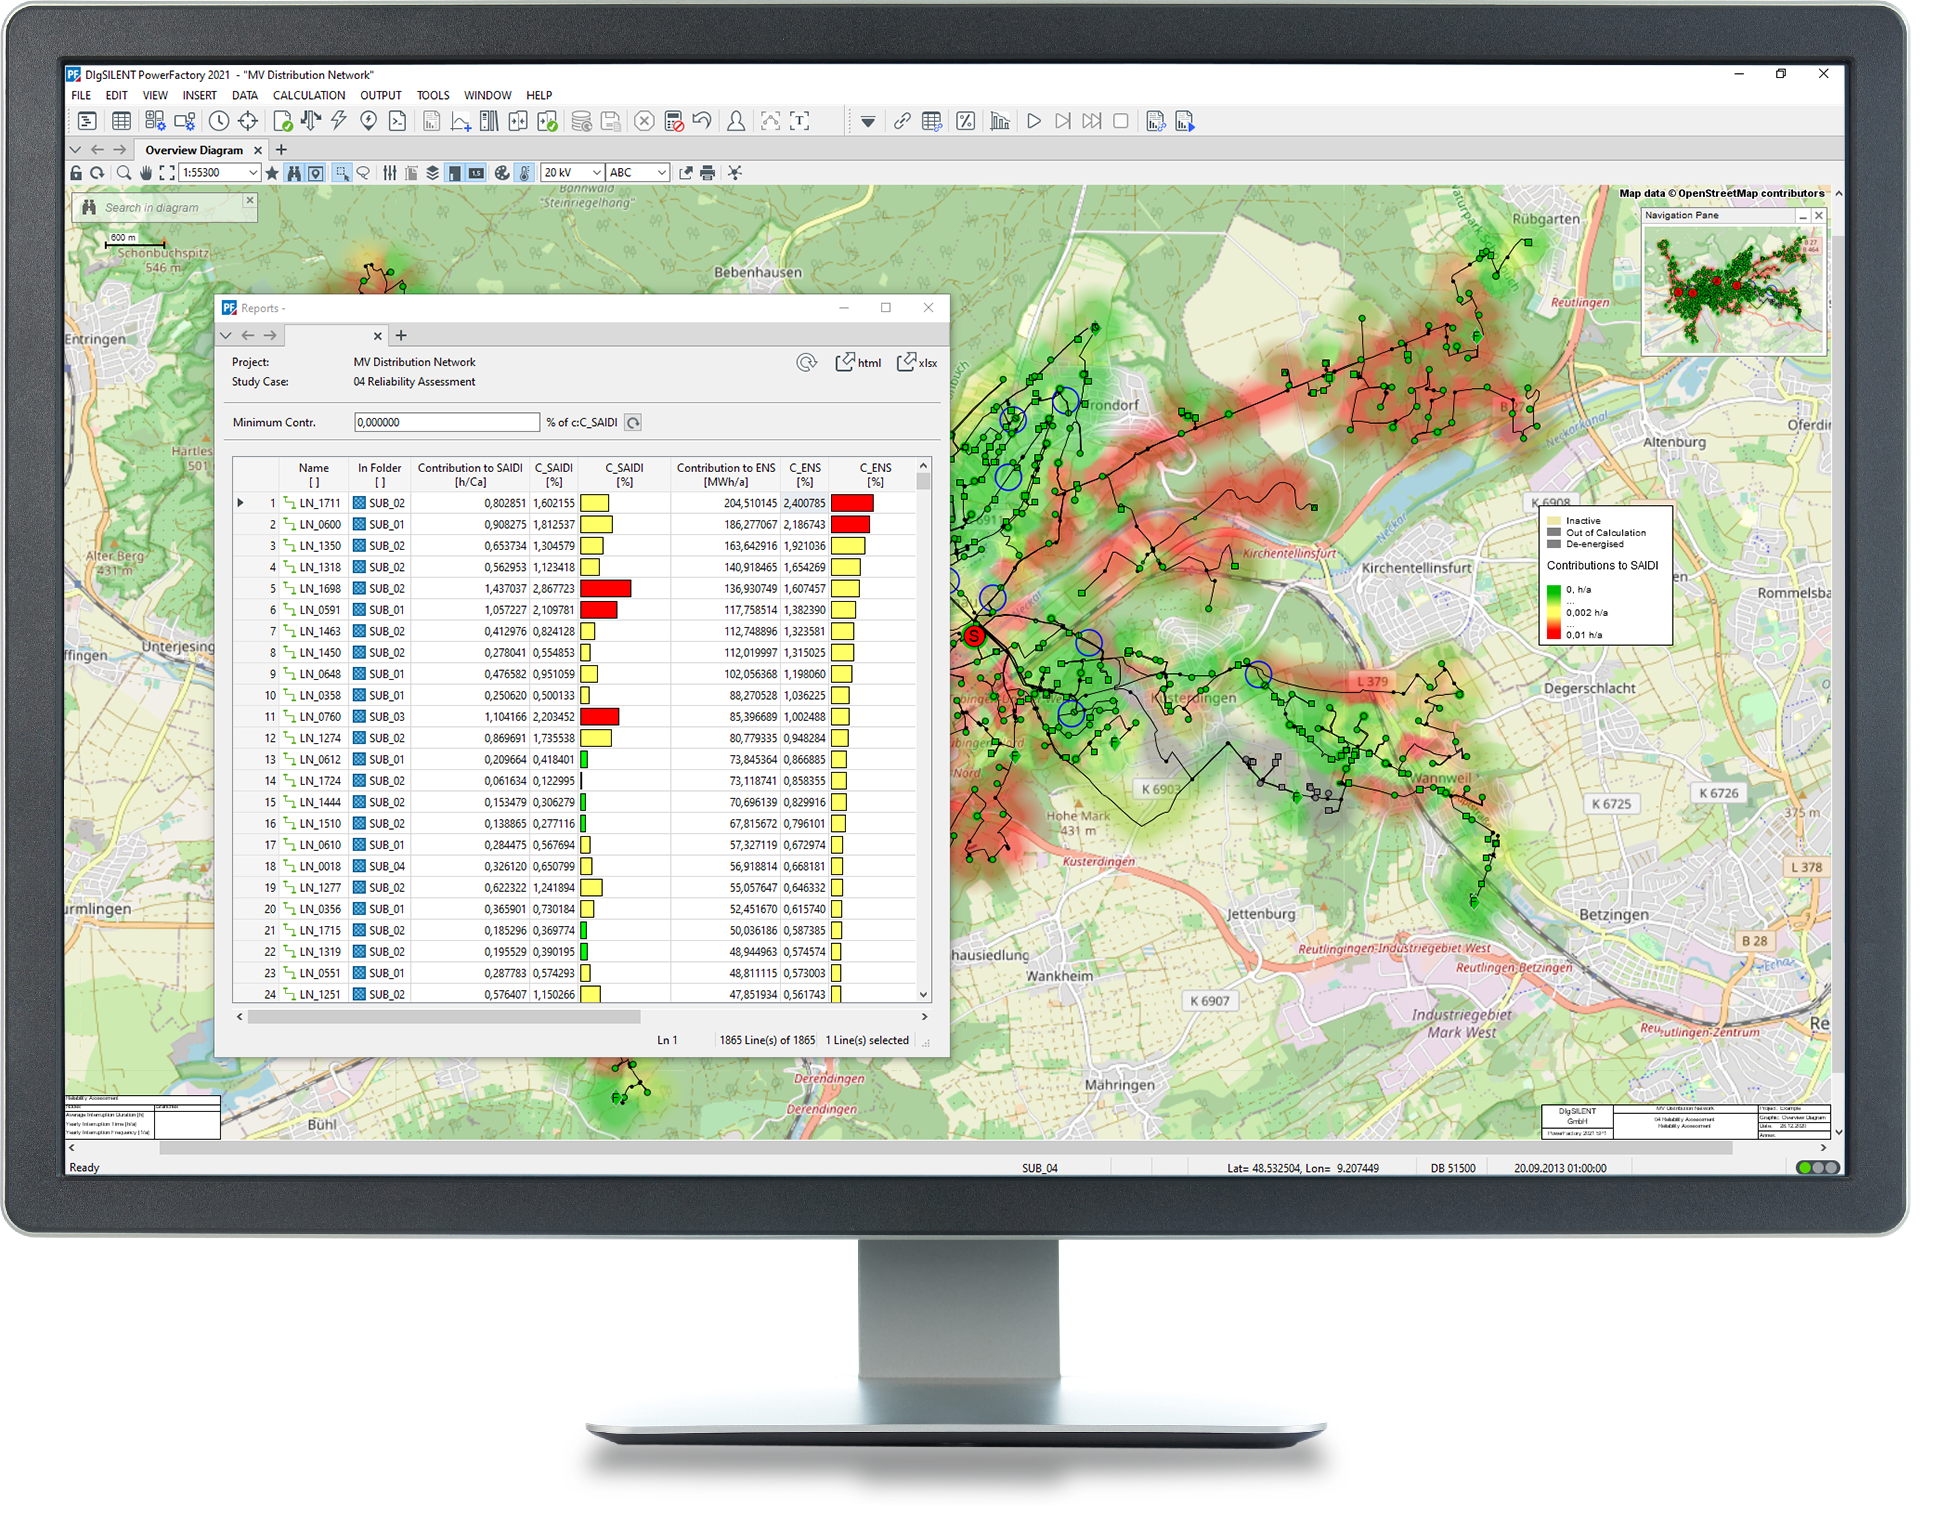Toggle the map background pin button
Viewport: 1948px width, 1526px height.
click(316, 173)
